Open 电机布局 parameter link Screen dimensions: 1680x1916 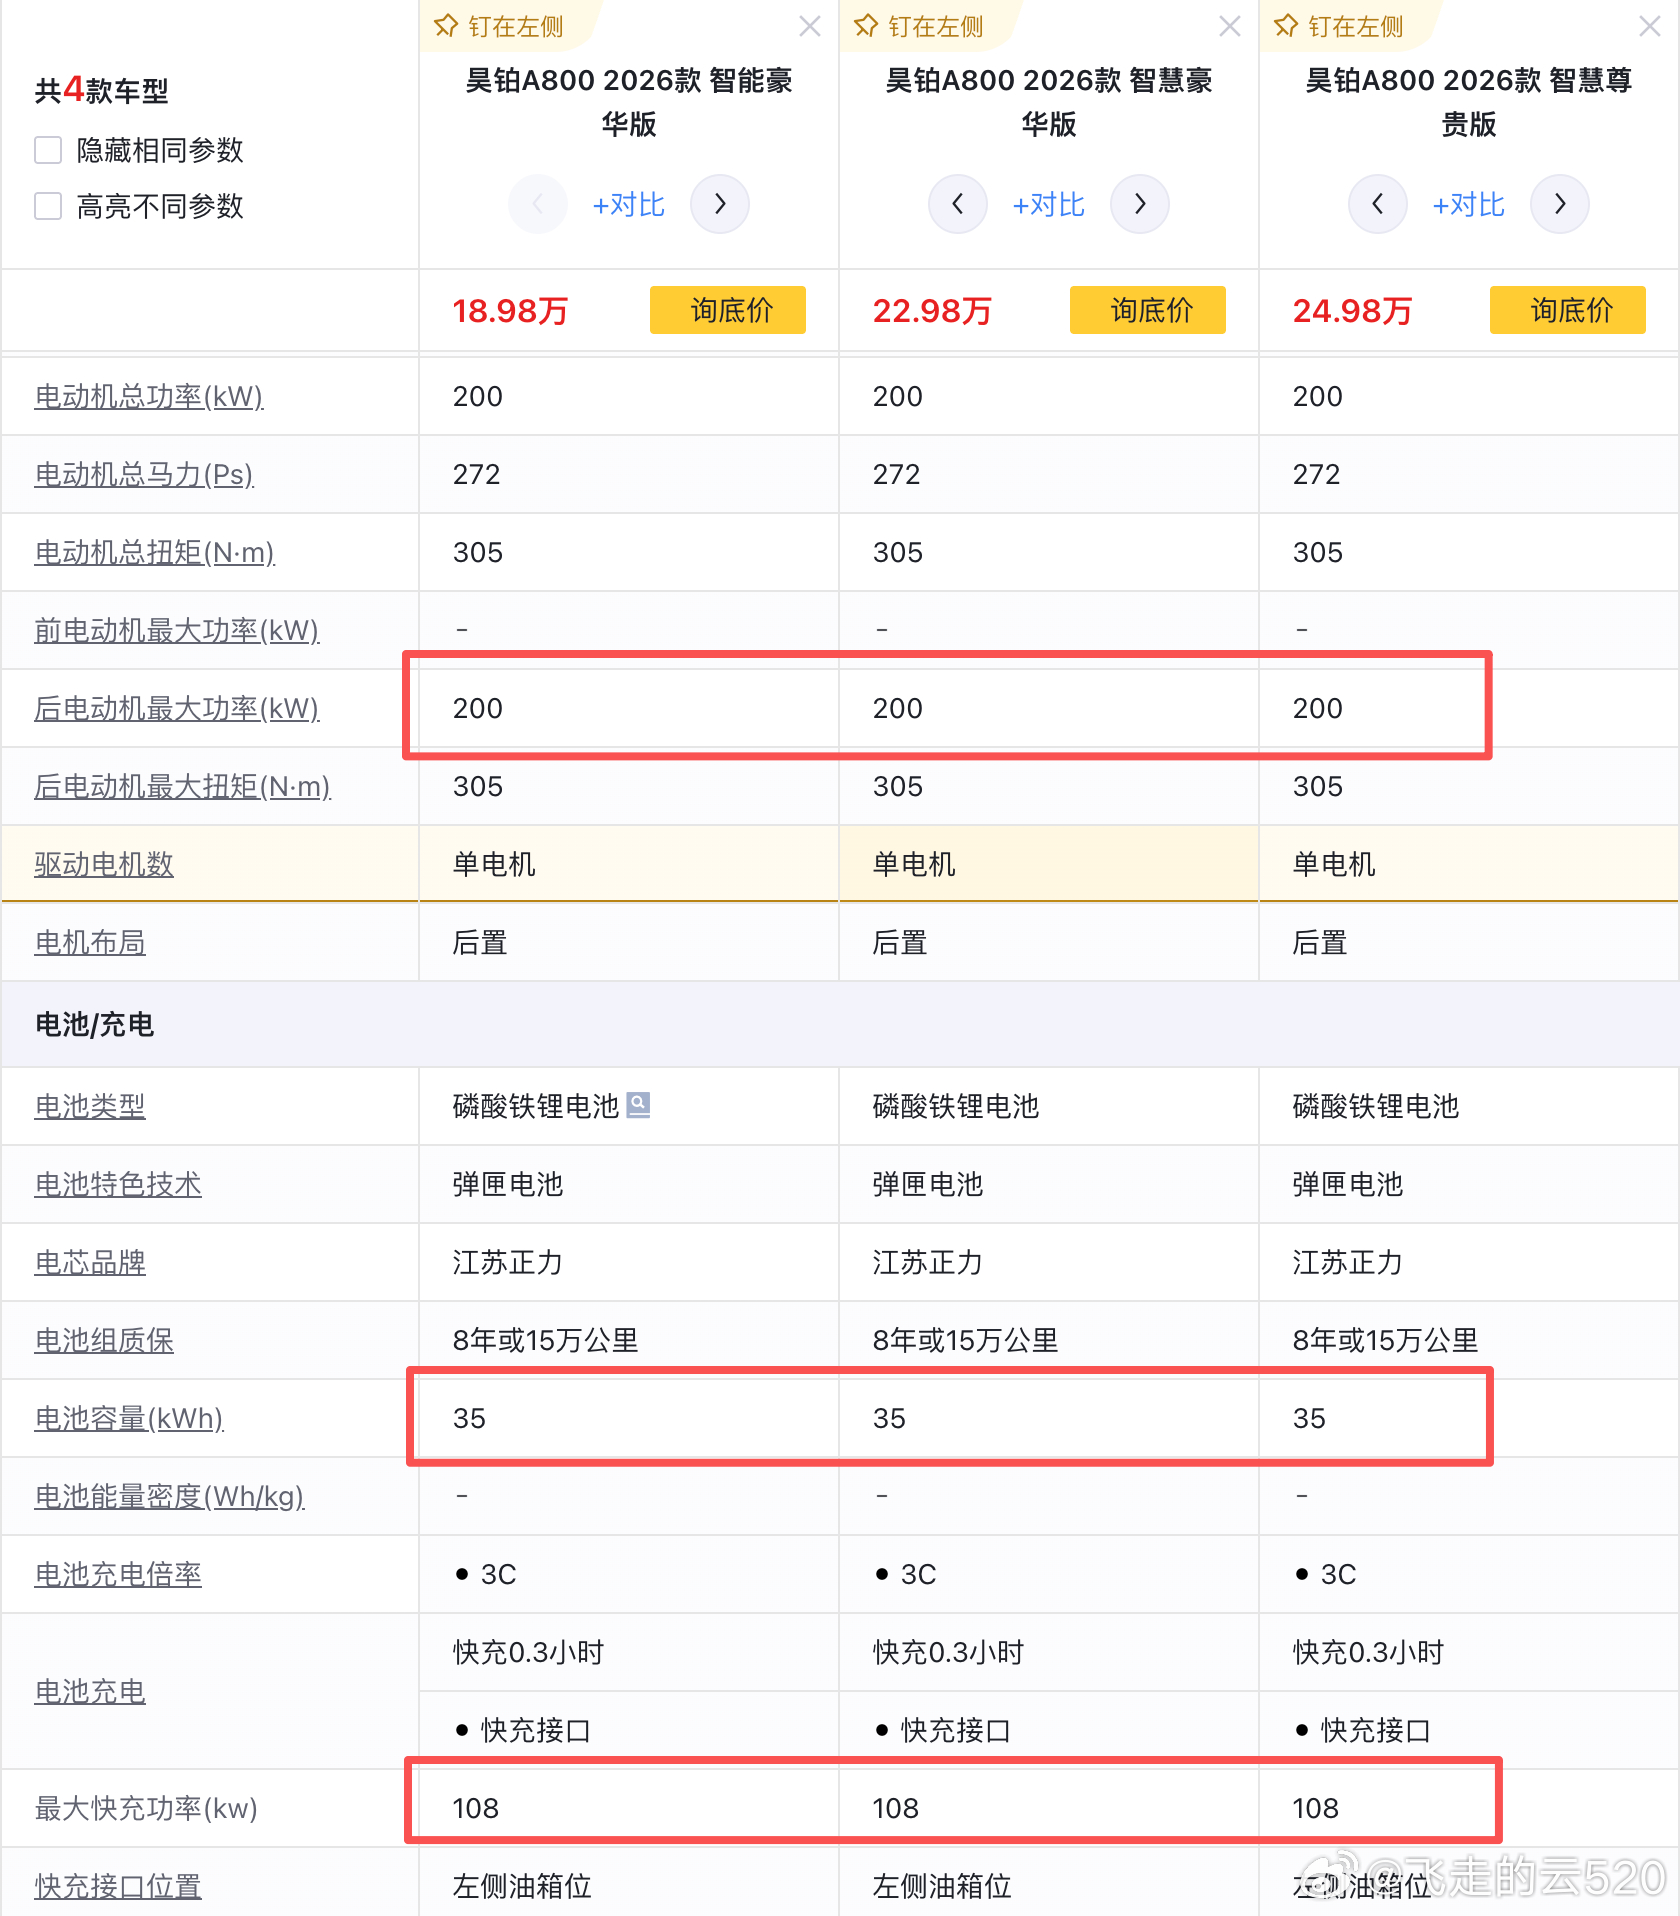(x=90, y=943)
